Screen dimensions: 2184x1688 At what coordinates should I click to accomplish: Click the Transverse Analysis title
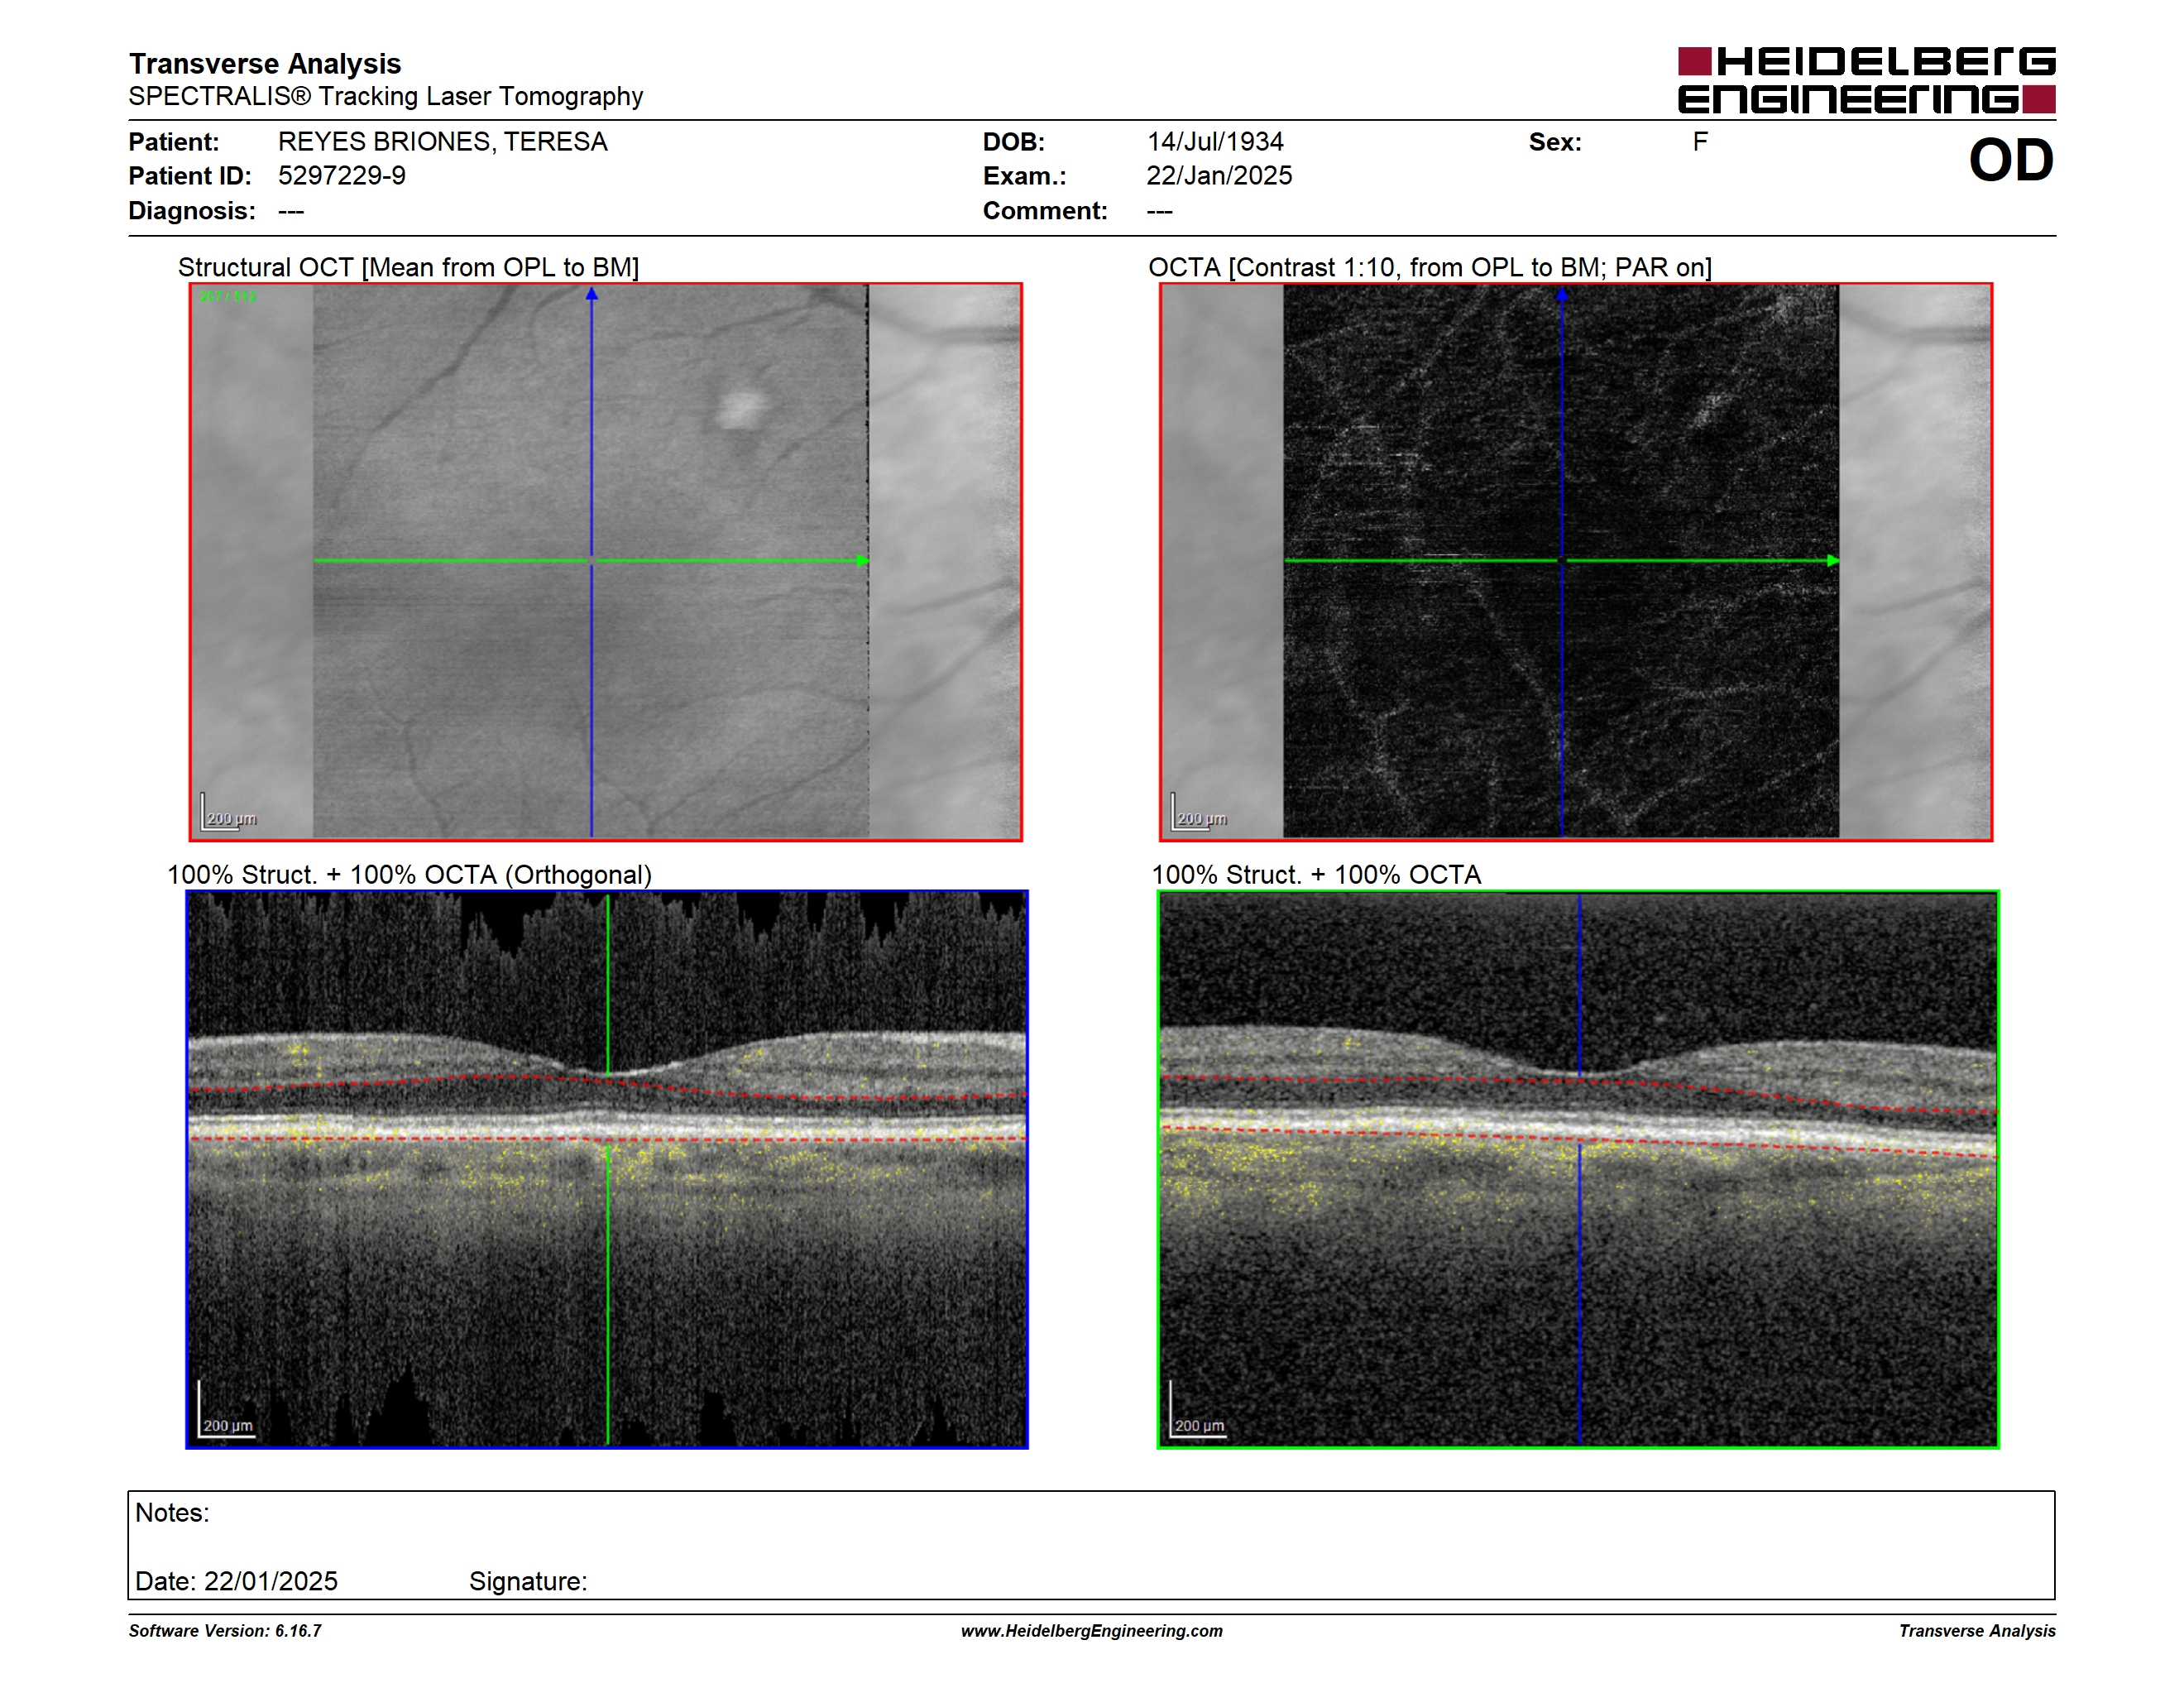[265, 64]
